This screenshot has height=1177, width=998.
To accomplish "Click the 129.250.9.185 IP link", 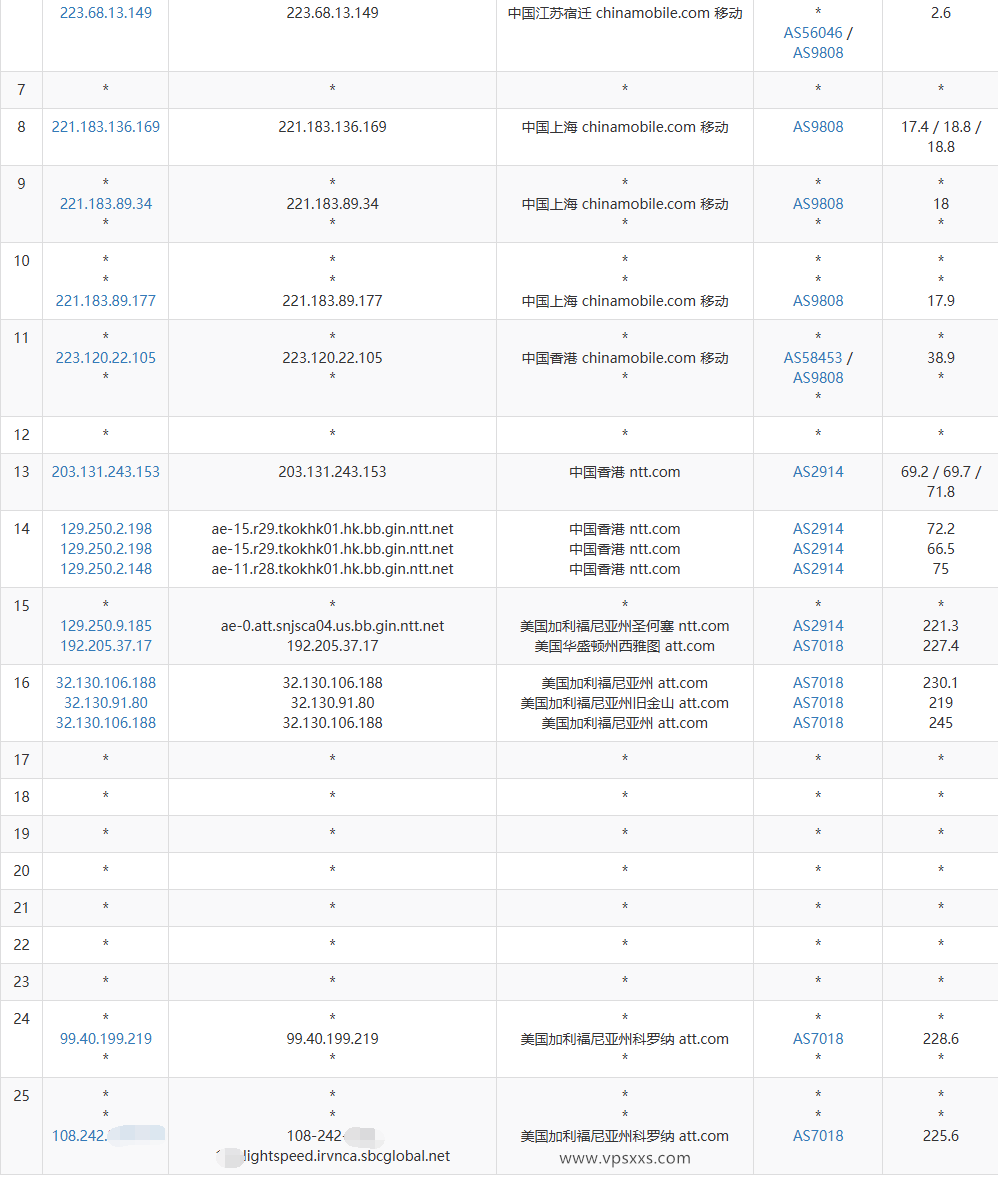I will click(106, 626).
